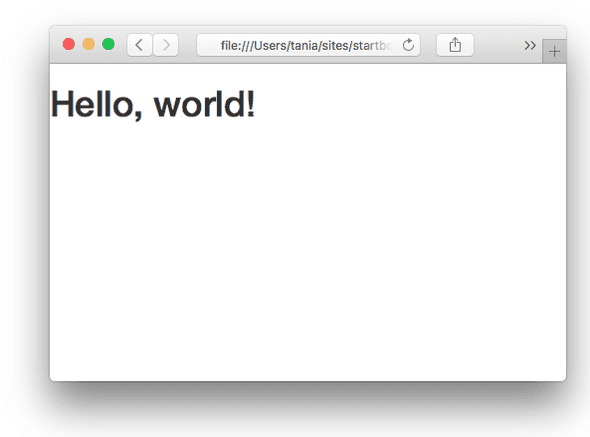Click empty toolbar gap before the address bar
590x437 pixels.
pos(187,45)
